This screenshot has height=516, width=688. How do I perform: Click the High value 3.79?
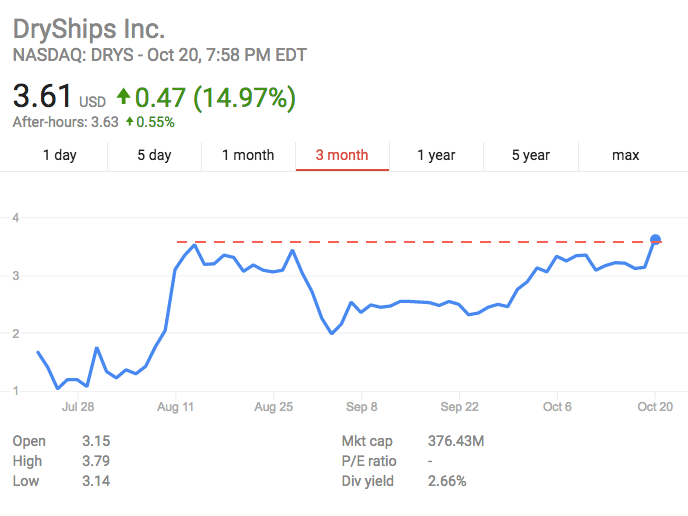point(96,461)
